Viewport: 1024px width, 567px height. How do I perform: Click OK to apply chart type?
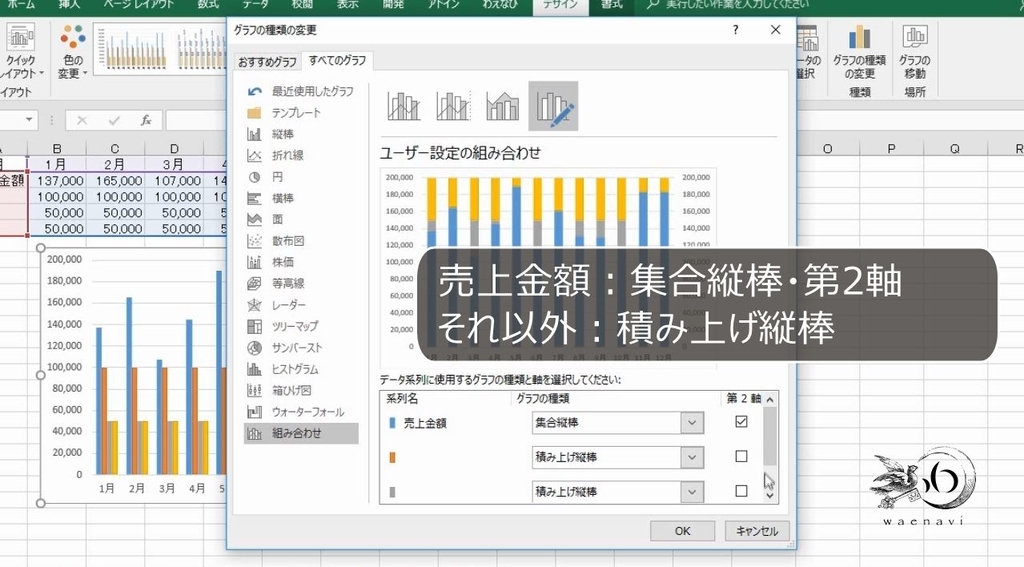tap(682, 531)
